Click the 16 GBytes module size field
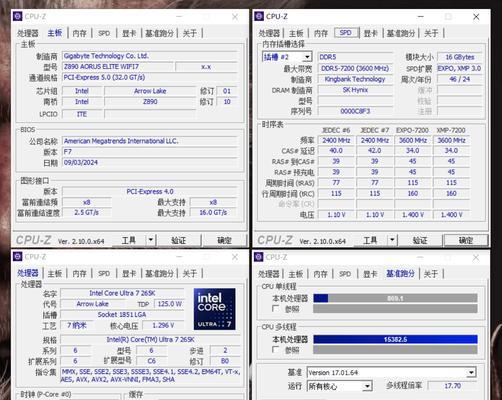The height and width of the screenshot is (400, 502). 460,57
